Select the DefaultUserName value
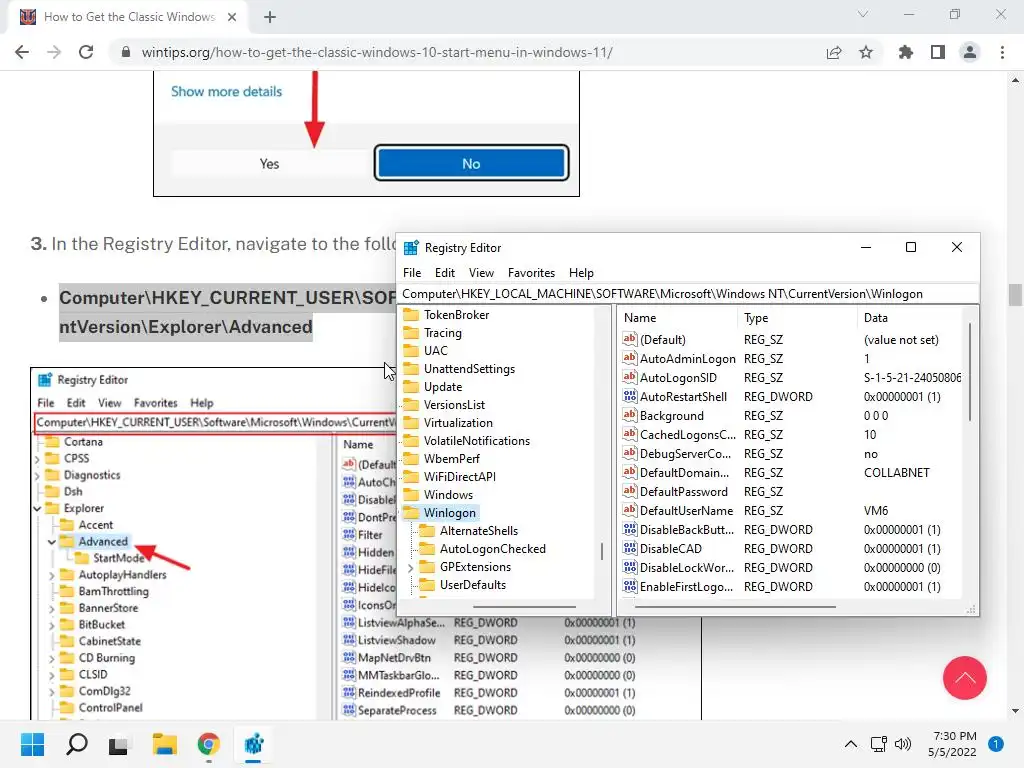 (686, 511)
